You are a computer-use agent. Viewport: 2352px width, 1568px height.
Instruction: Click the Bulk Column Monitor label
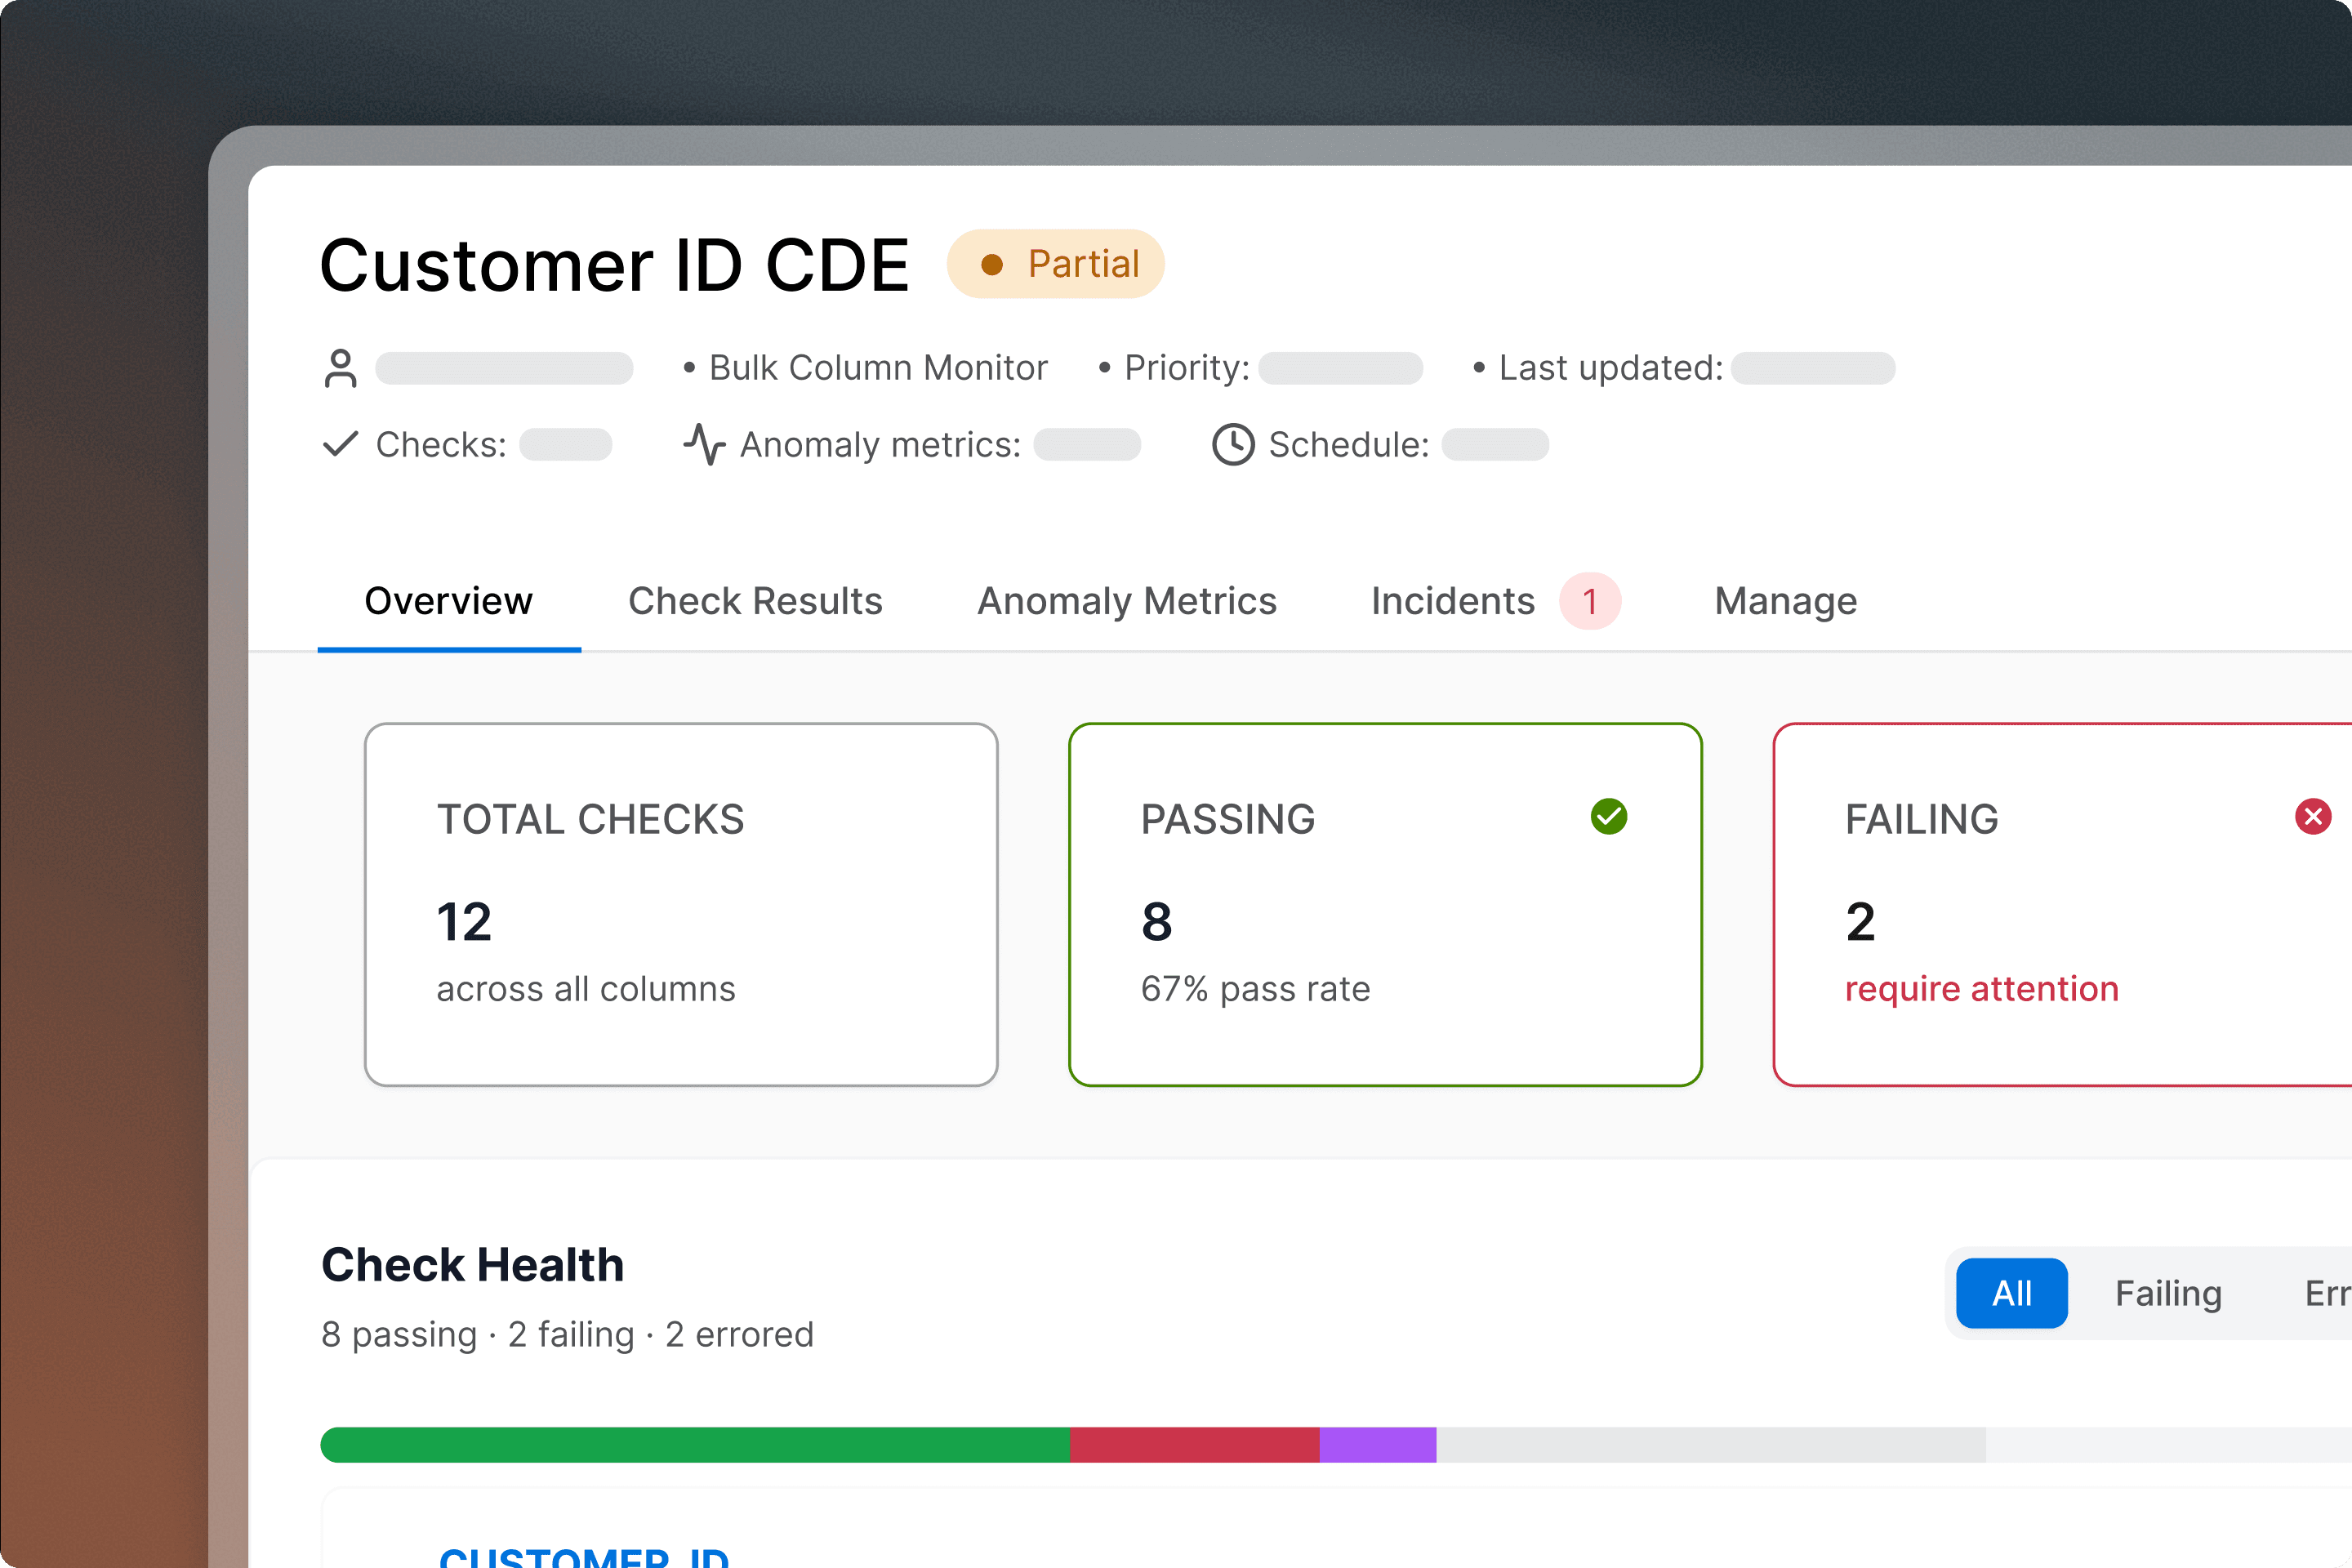tap(878, 368)
